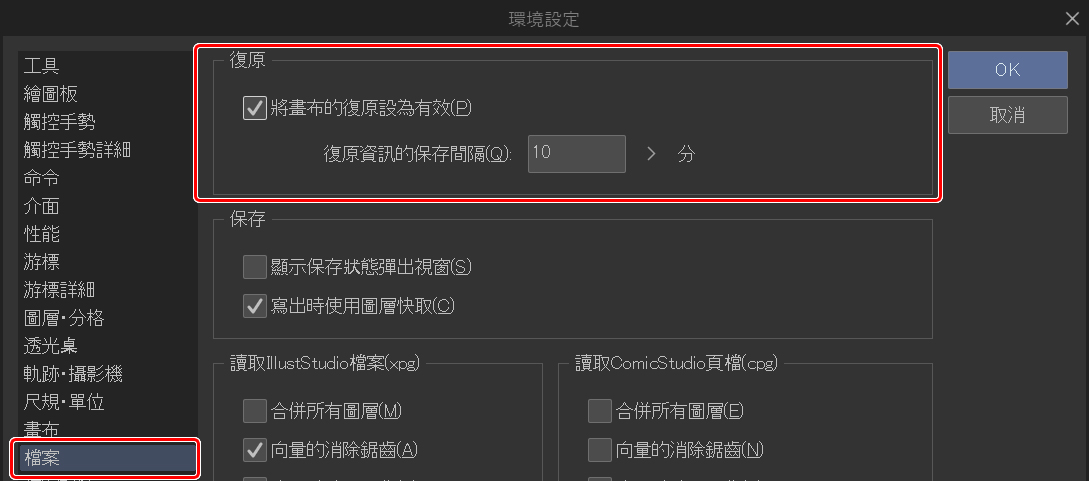Enable 向量的消除鋸齒(N) checkbox
This screenshot has width=1089, height=481.
click(x=599, y=450)
